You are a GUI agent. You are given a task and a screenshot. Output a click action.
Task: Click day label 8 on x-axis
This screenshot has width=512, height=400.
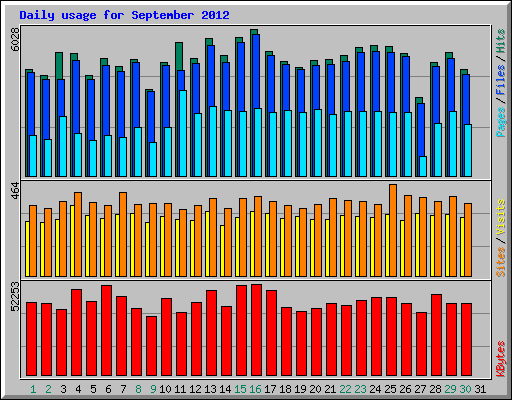(x=138, y=389)
